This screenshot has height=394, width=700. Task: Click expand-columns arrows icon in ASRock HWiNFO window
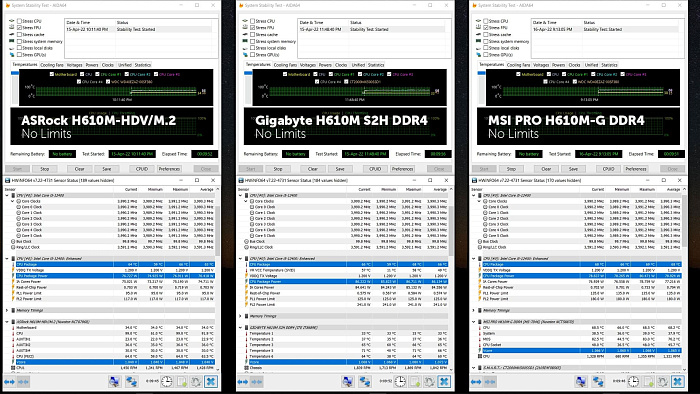coord(9,382)
